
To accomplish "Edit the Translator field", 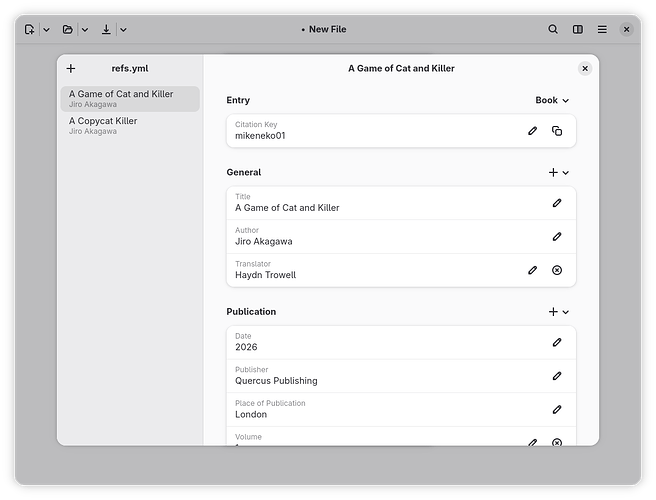I will tap(532, 270).
